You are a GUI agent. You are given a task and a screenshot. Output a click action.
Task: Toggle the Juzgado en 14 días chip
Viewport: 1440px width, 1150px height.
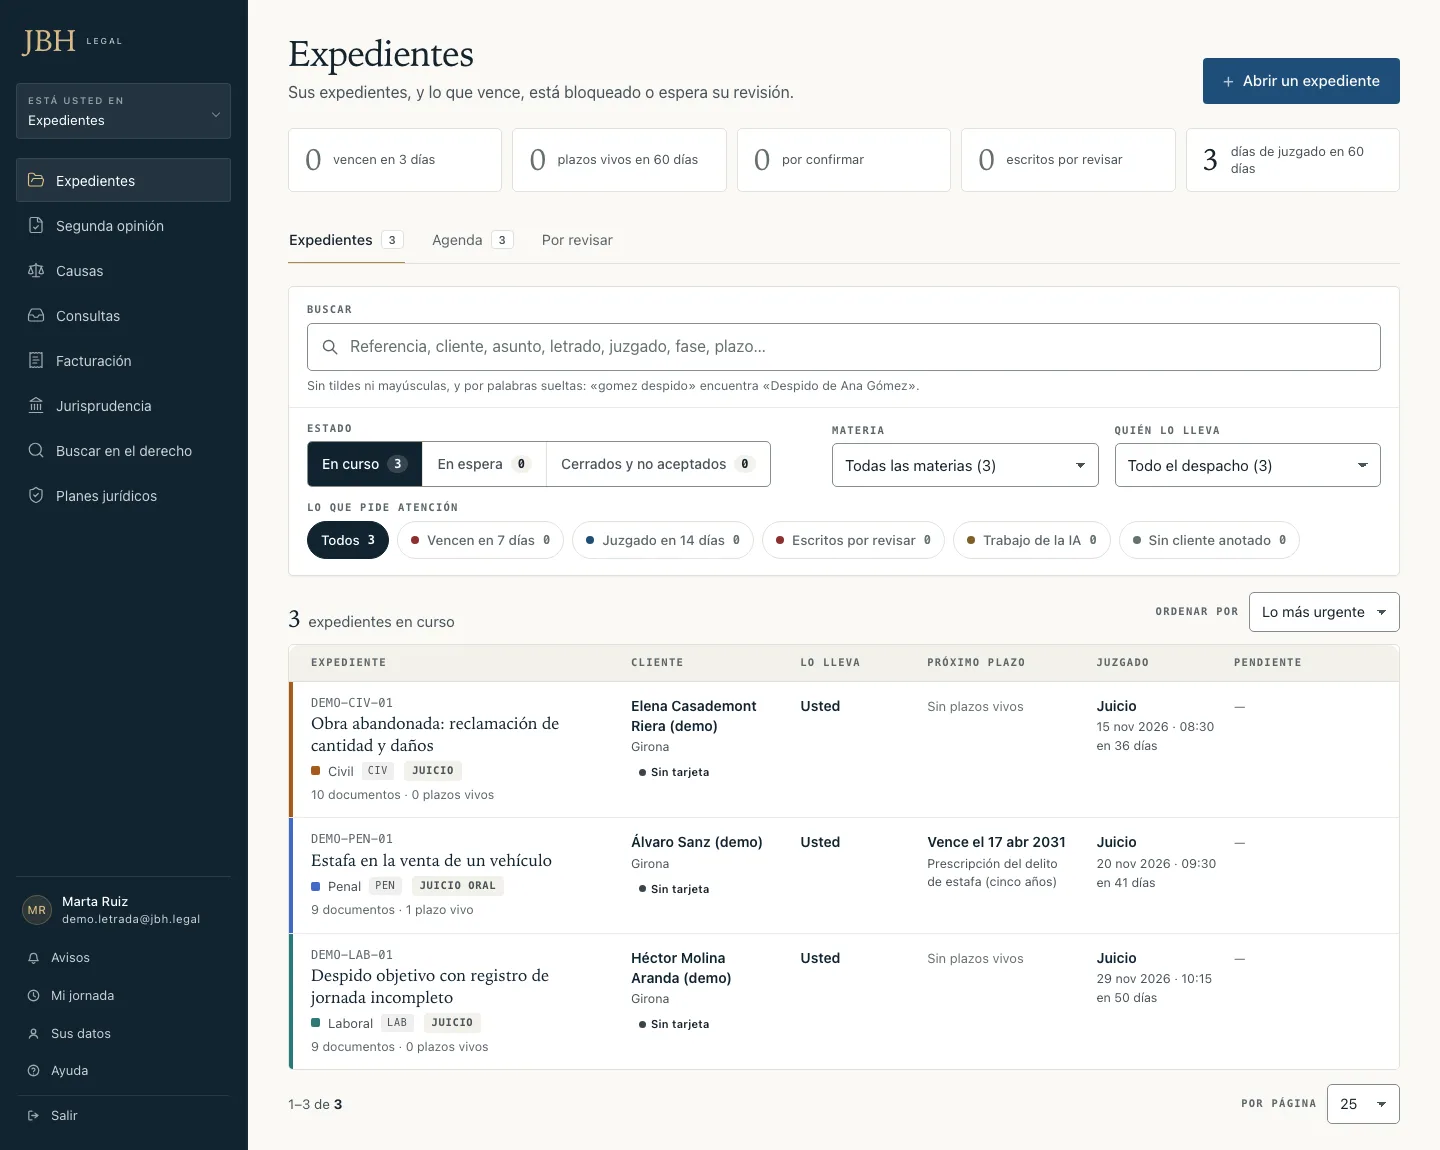tap(662, 540)
